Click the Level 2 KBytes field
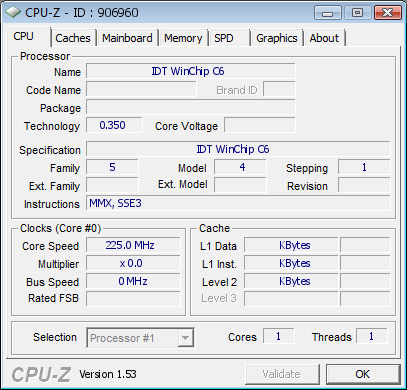The height and width of the screenshot is (390, 407). (291, 281)
